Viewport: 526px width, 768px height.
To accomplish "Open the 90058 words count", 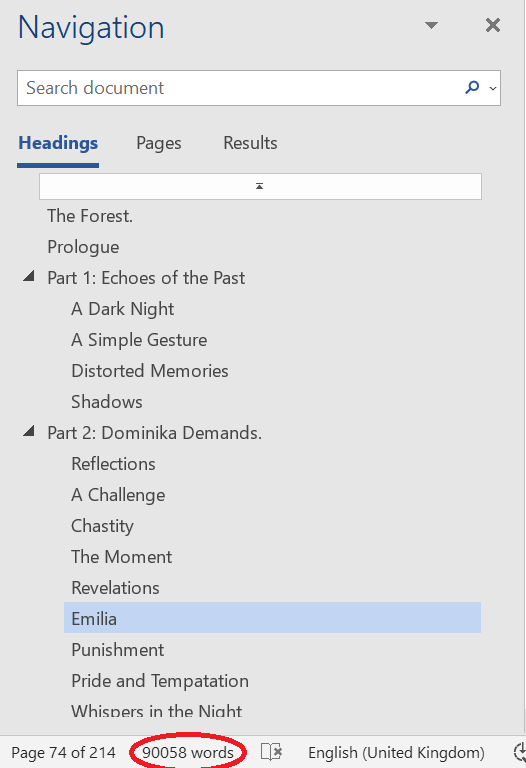I will (x=188, y=752).
